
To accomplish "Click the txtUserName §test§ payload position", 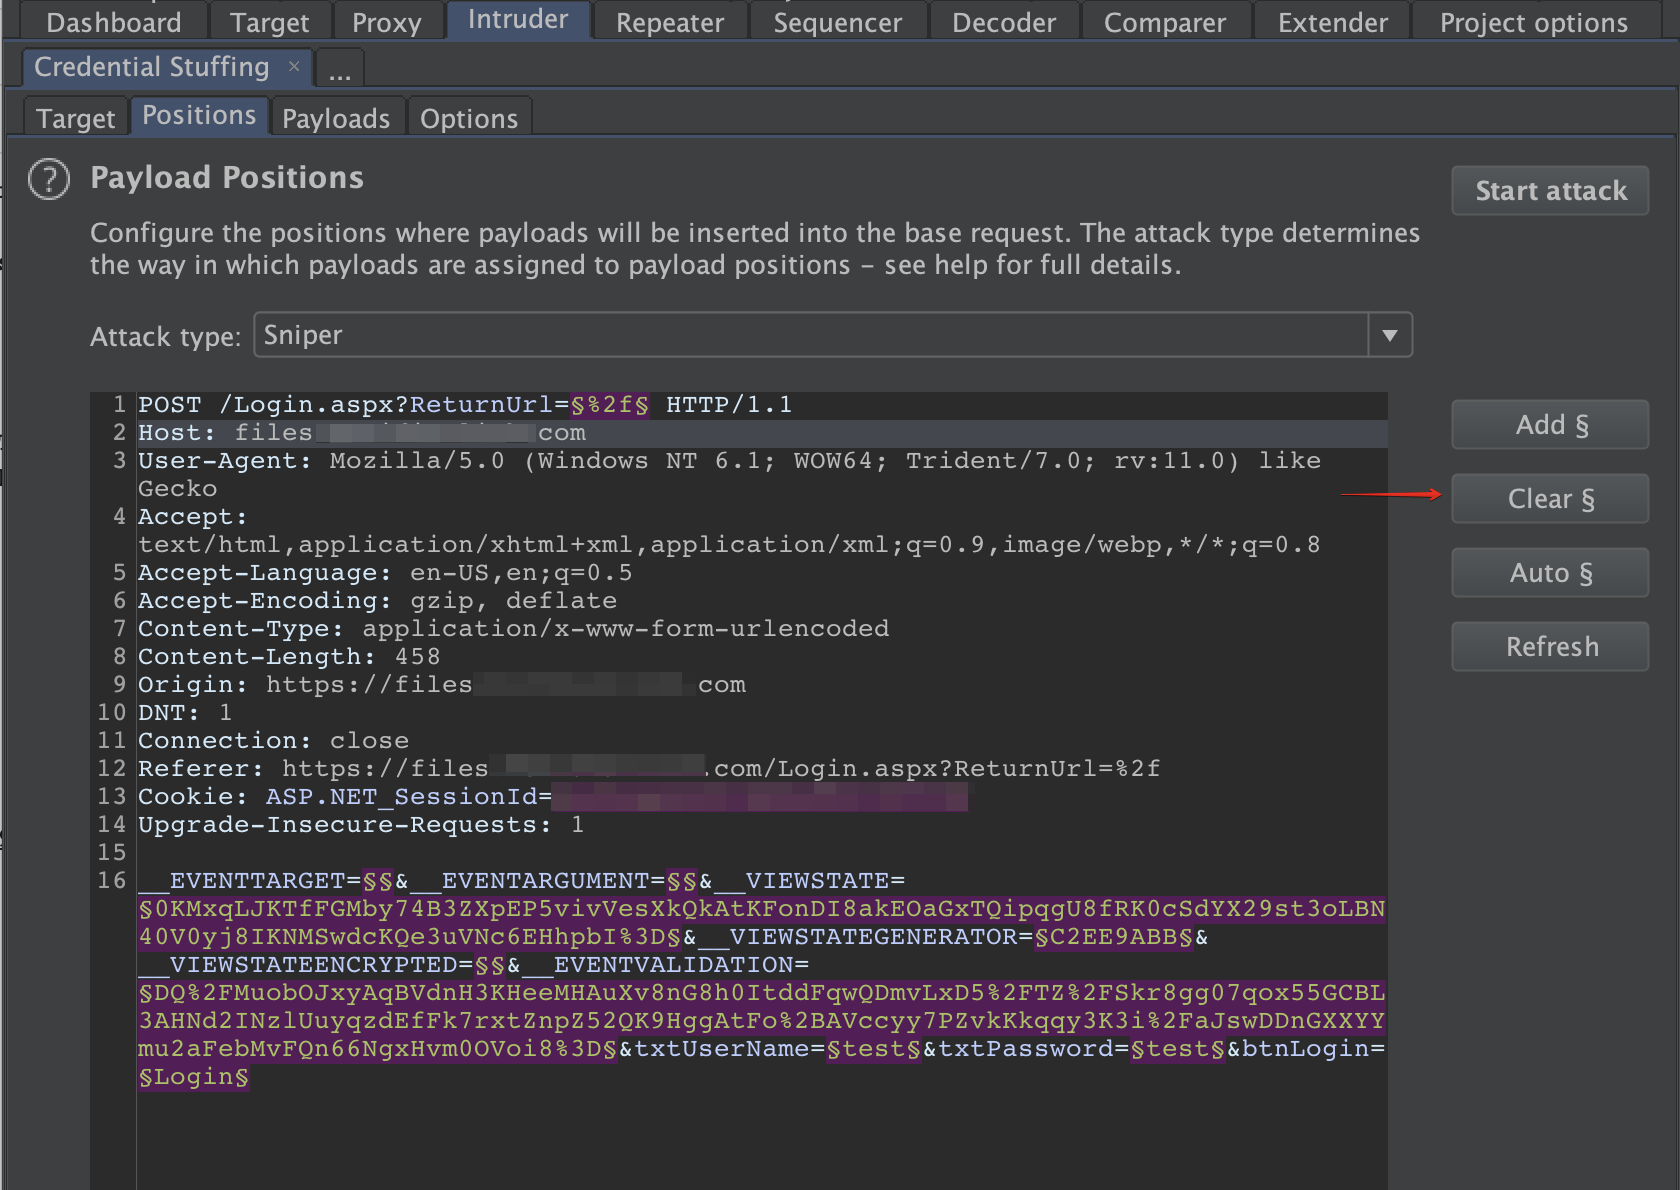I will (873, 1049).
